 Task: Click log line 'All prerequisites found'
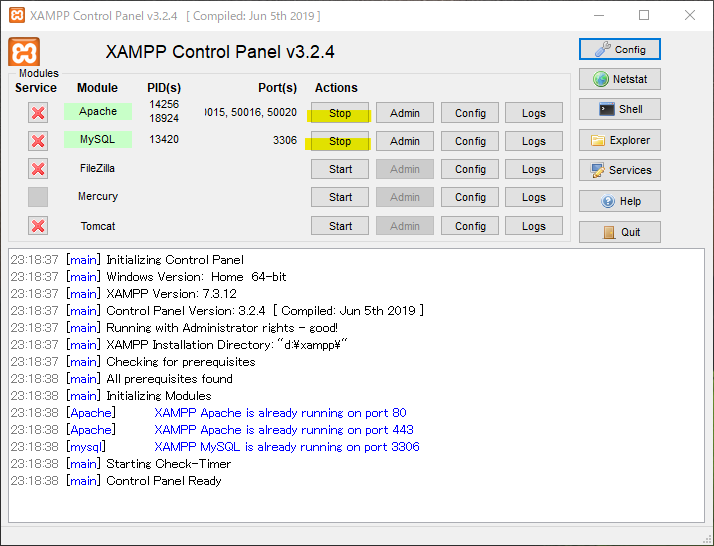coord(169,379)
